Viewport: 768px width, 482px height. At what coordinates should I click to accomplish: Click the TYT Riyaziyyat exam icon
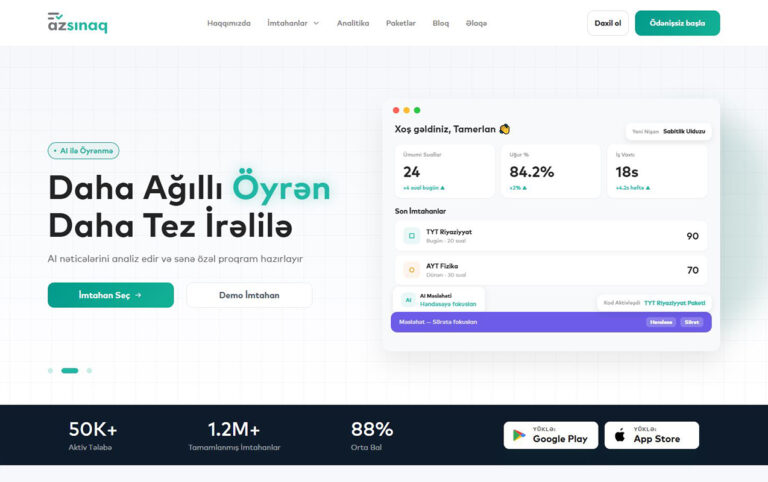pyautogui.click(x=410, y=236)
